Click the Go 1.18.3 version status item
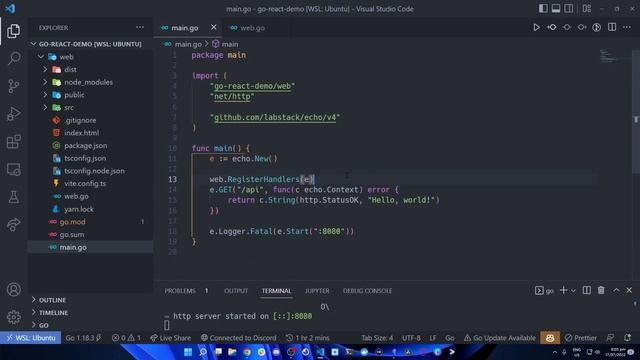Screen dimensions: 640x360 83,338
